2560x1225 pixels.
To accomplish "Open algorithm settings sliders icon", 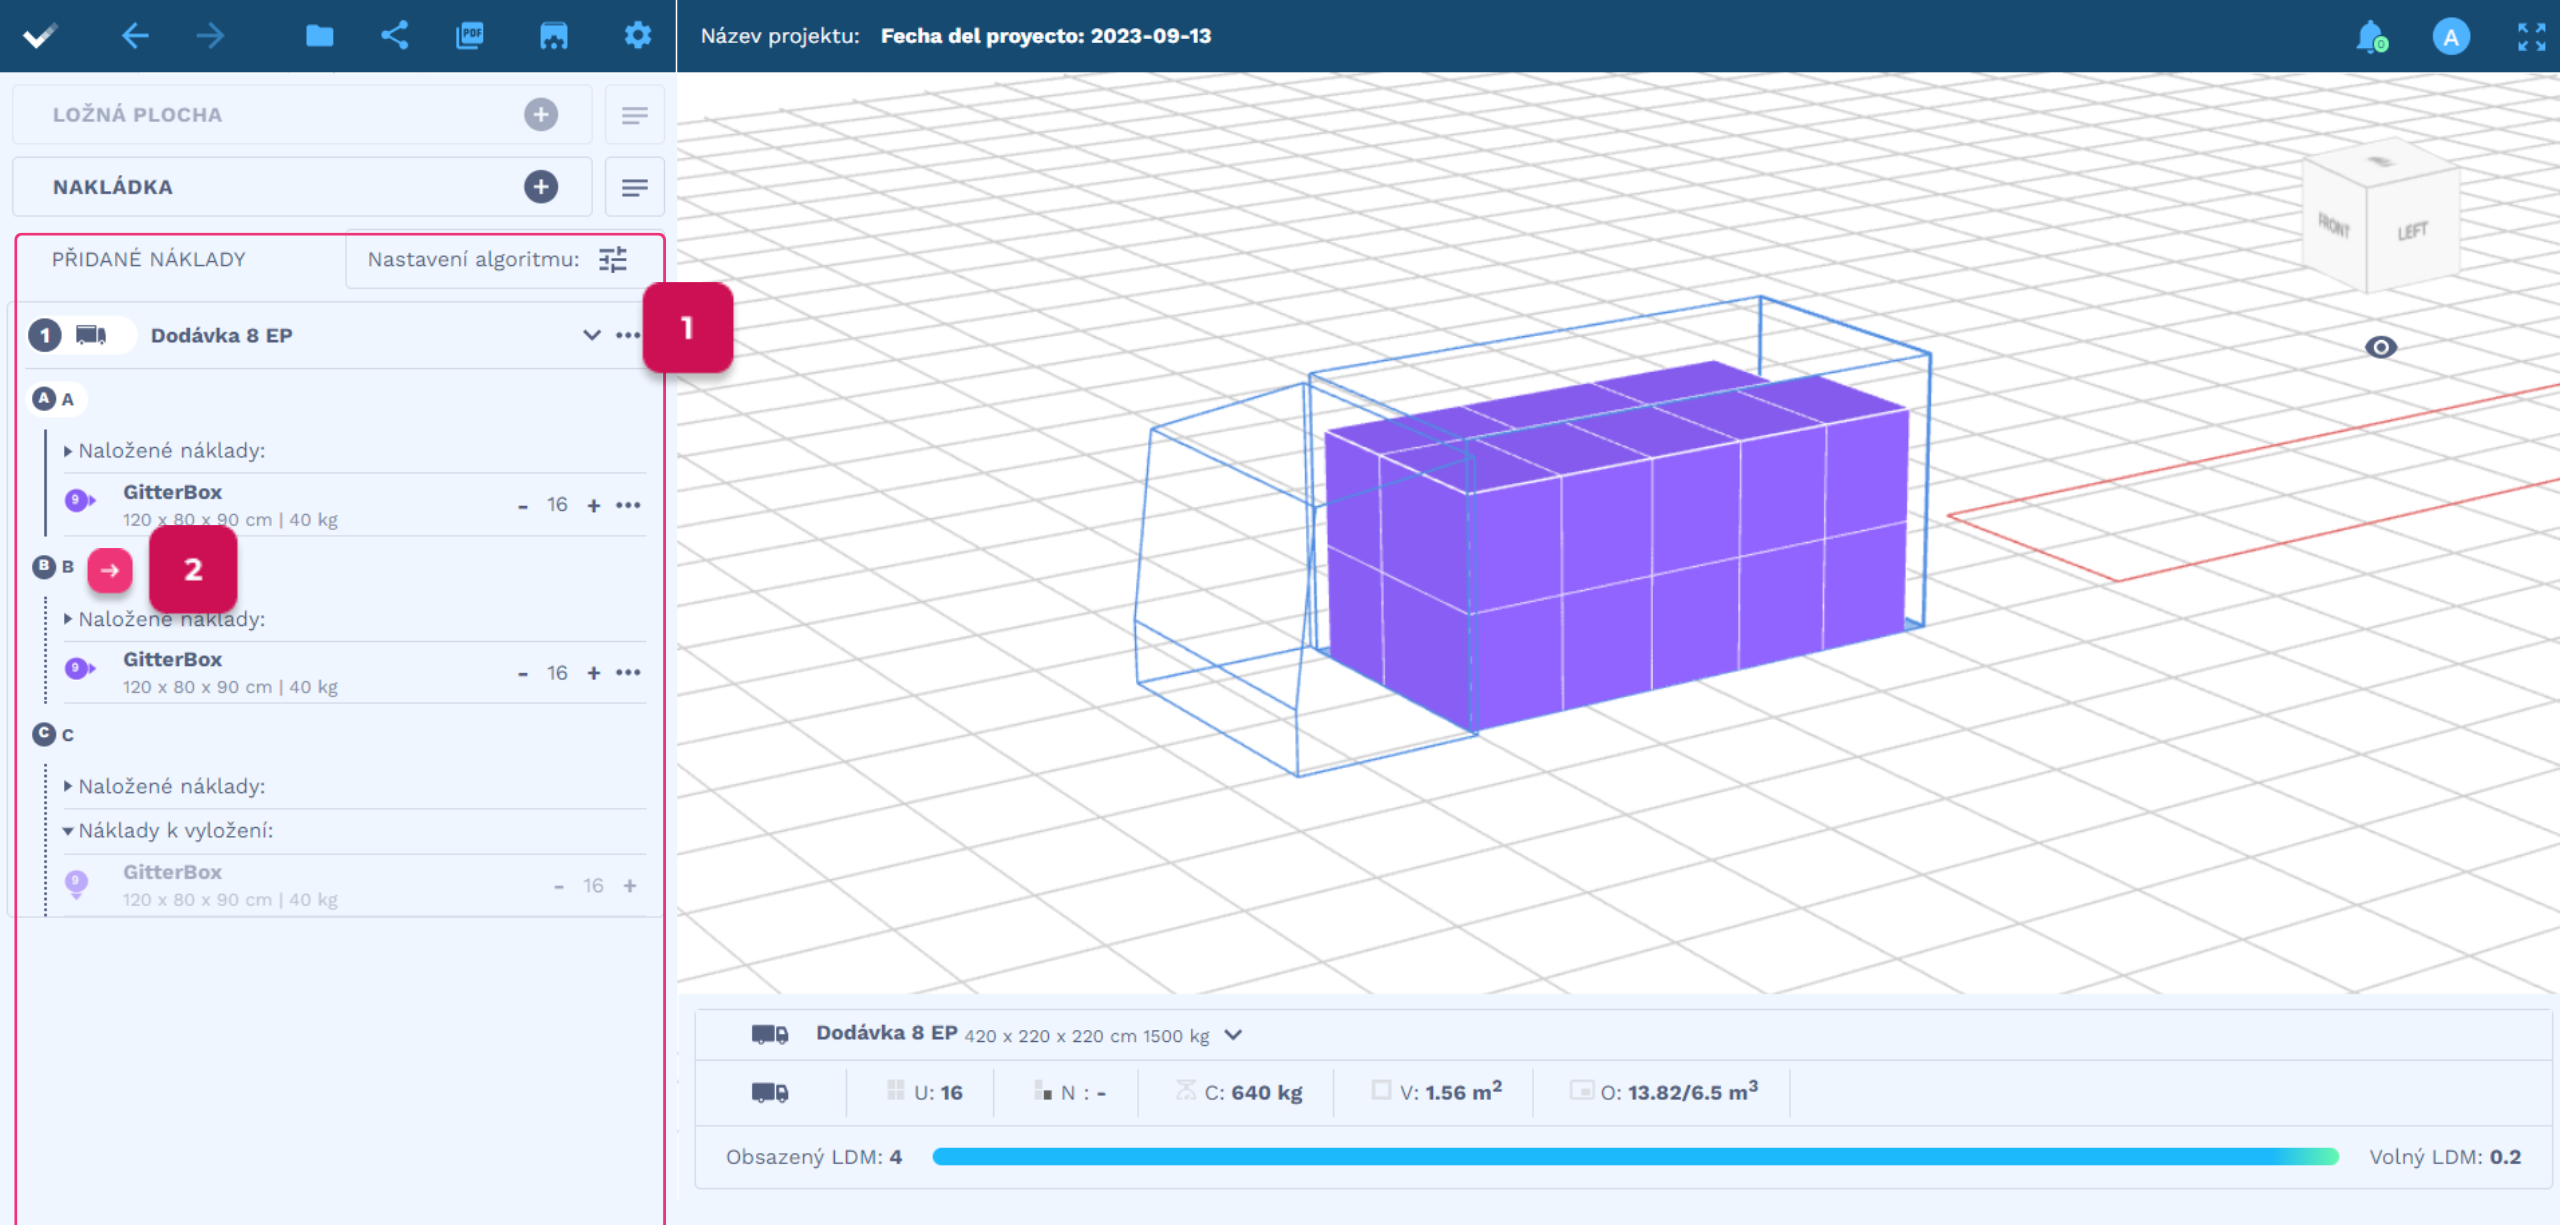I will pos(613,260).
